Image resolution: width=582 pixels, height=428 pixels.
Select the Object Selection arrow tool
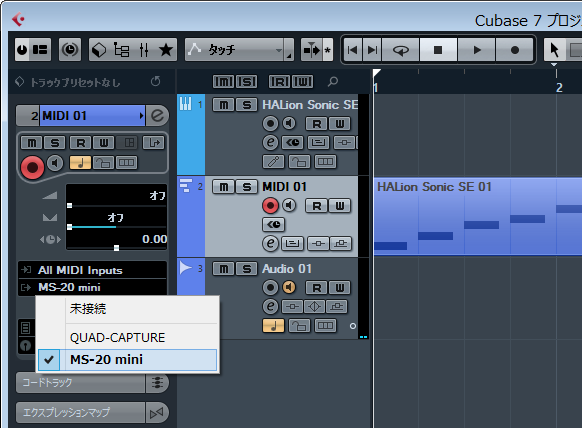pos(555,49)
